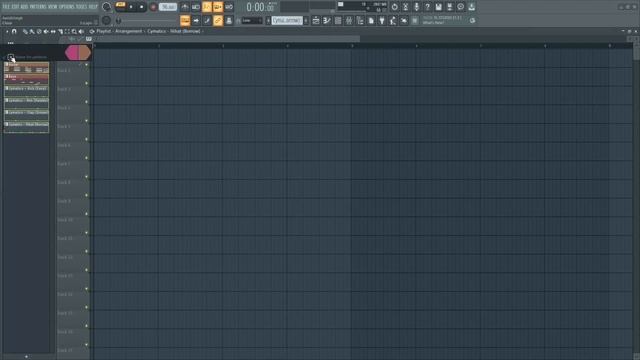This screenshot has width=640, height=360.
Task: Toggle Pattern/Song mode switch
Action: [x=120, y=5]
